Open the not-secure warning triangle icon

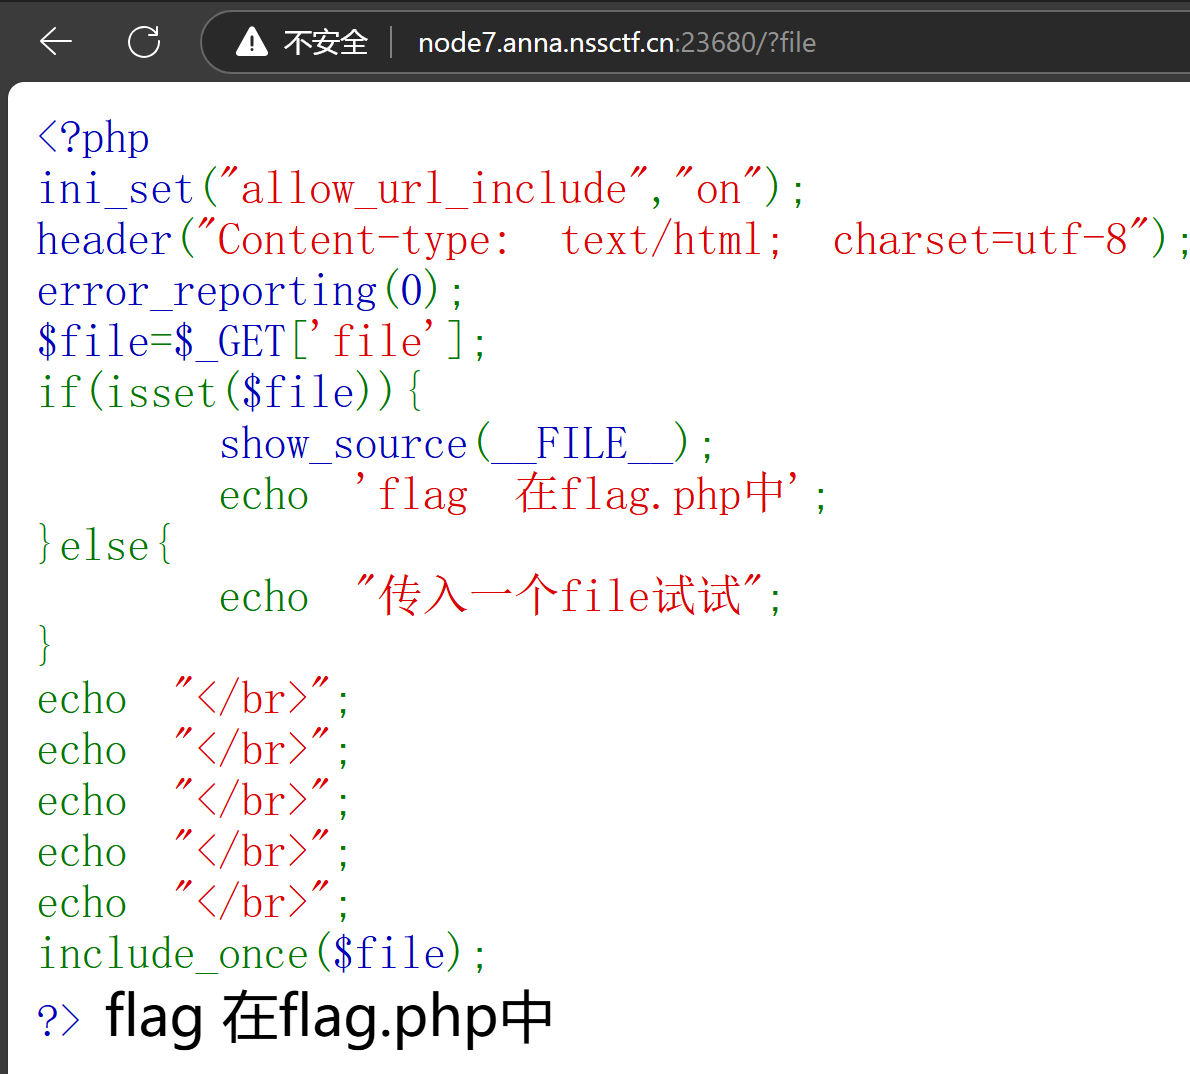coord(251,42)
